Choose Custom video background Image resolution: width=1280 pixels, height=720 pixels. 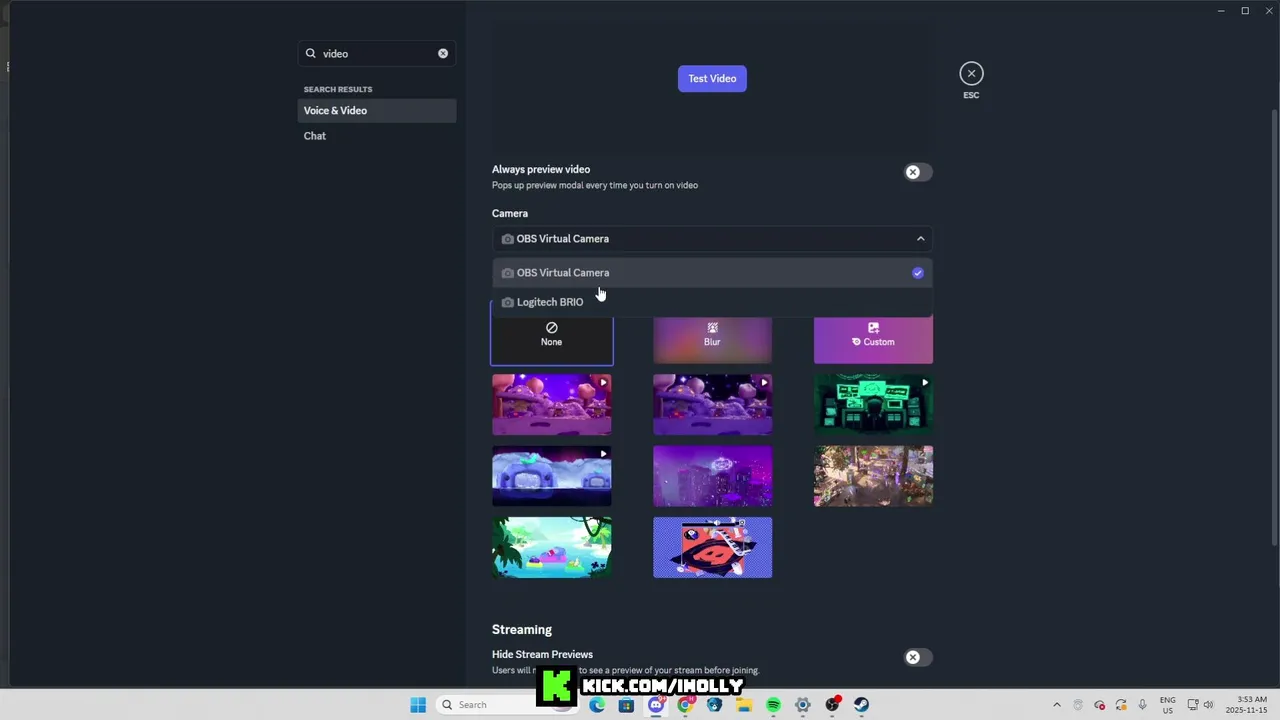tap(873, 340)
